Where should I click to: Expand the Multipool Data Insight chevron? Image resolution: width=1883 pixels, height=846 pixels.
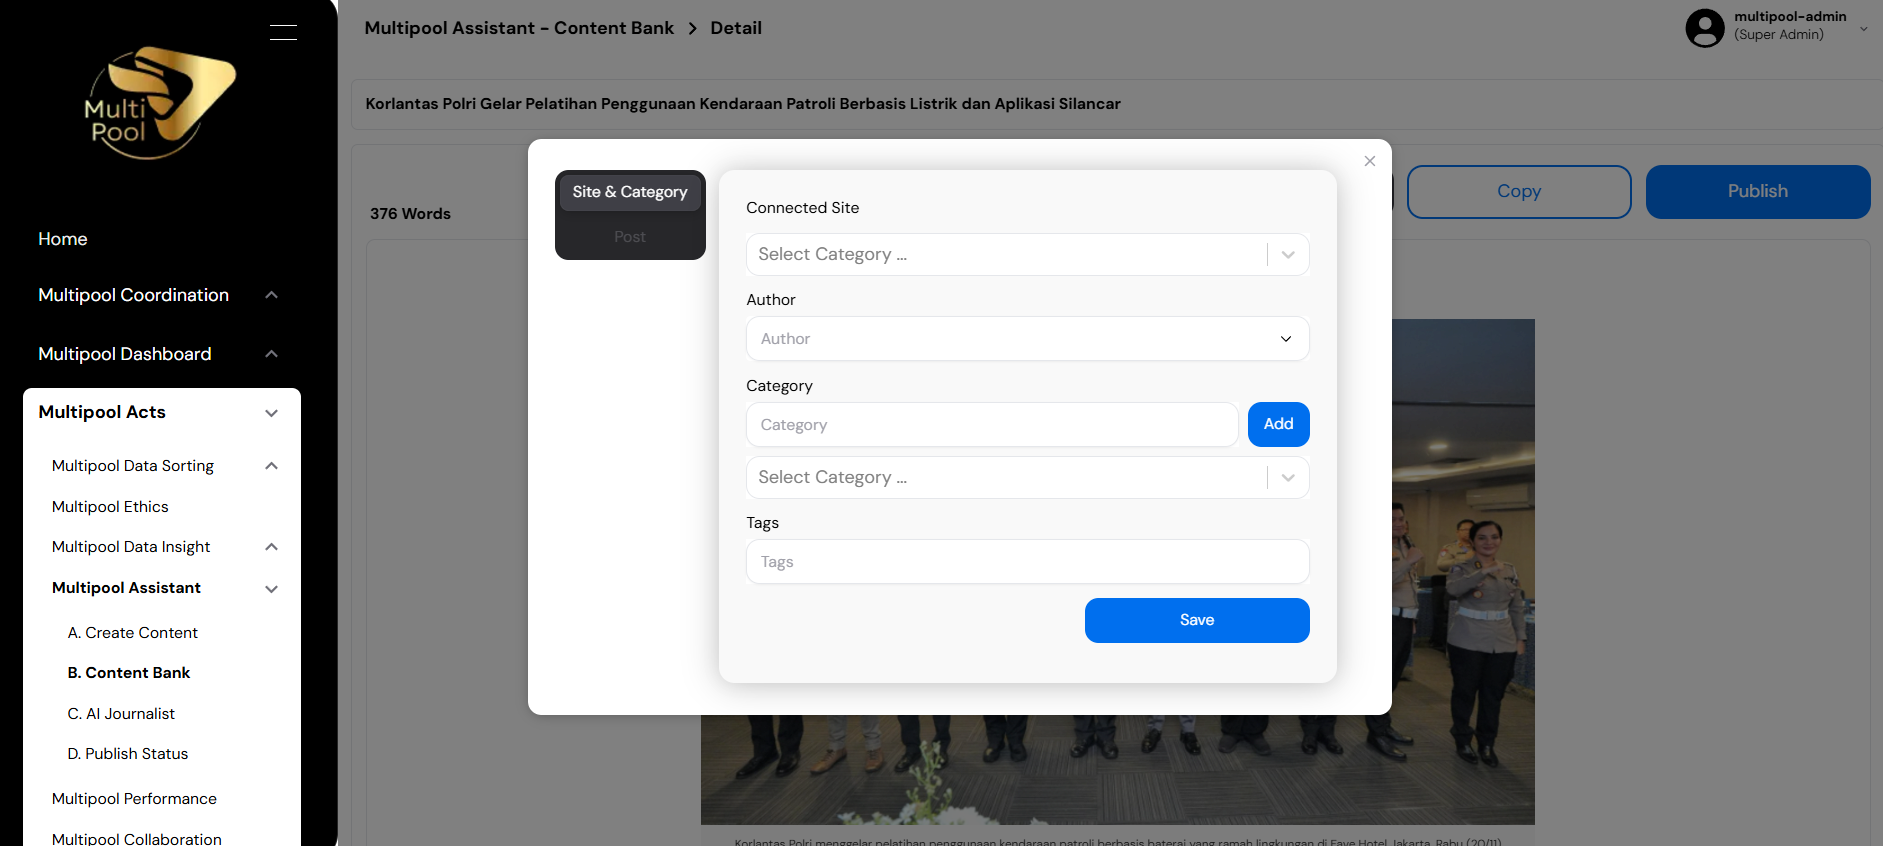click(x=271, y=547)
